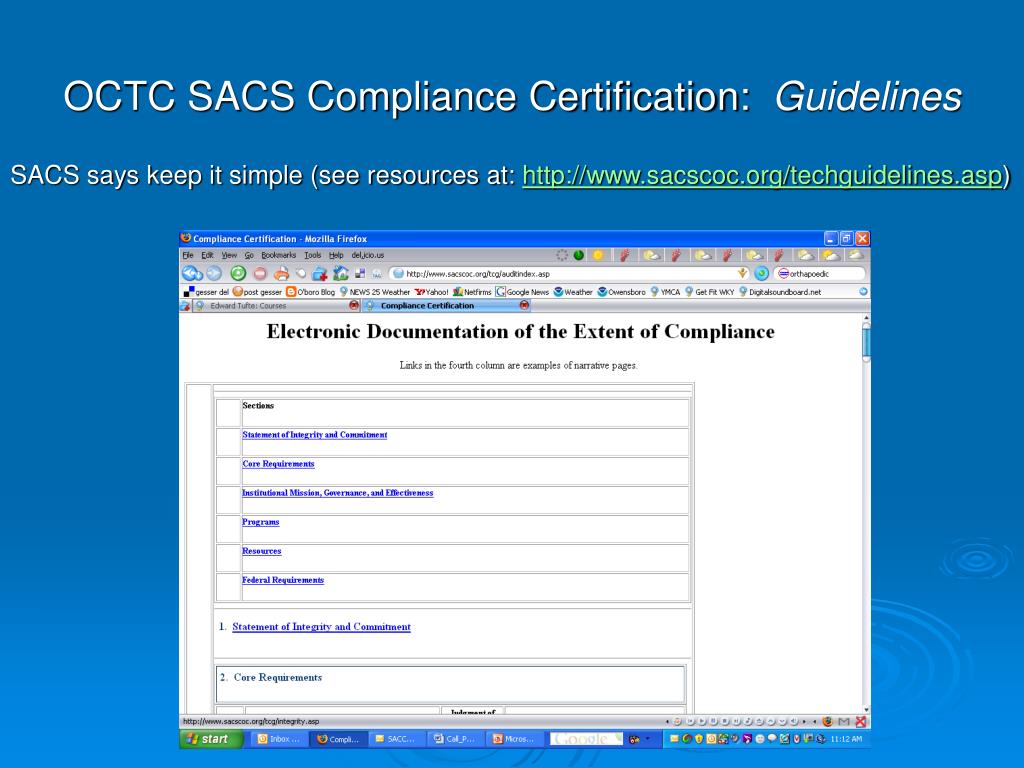Click the green Go button beside address bar
Screen dimensions: 1024x768
(x=761, y=274)
